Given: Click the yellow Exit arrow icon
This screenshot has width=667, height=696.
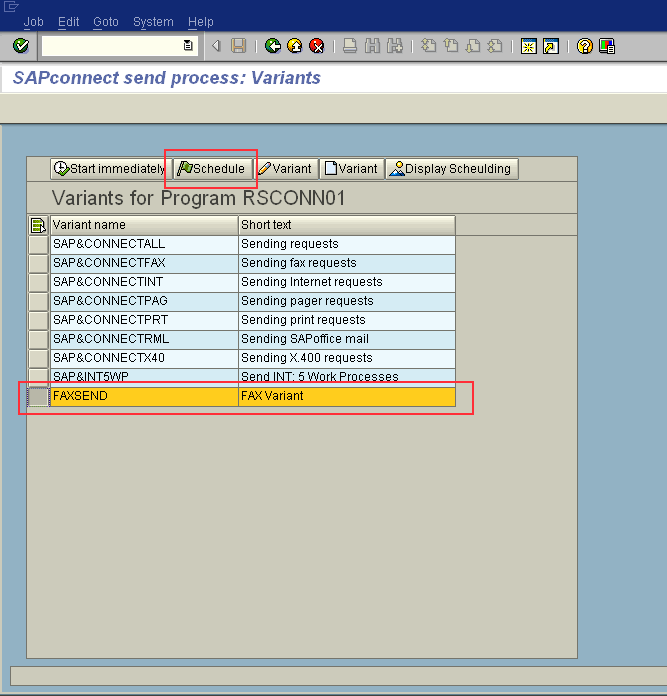Looking at the screenshot, I should click(x=295, y=46).
